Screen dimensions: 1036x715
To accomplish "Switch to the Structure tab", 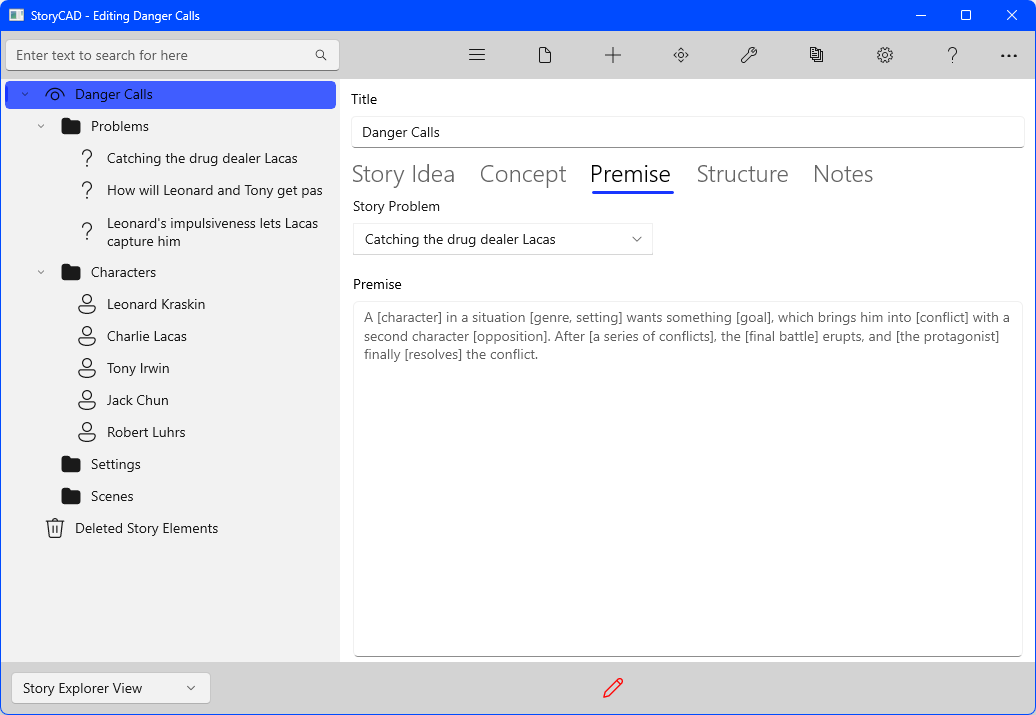I will (742, 174).
